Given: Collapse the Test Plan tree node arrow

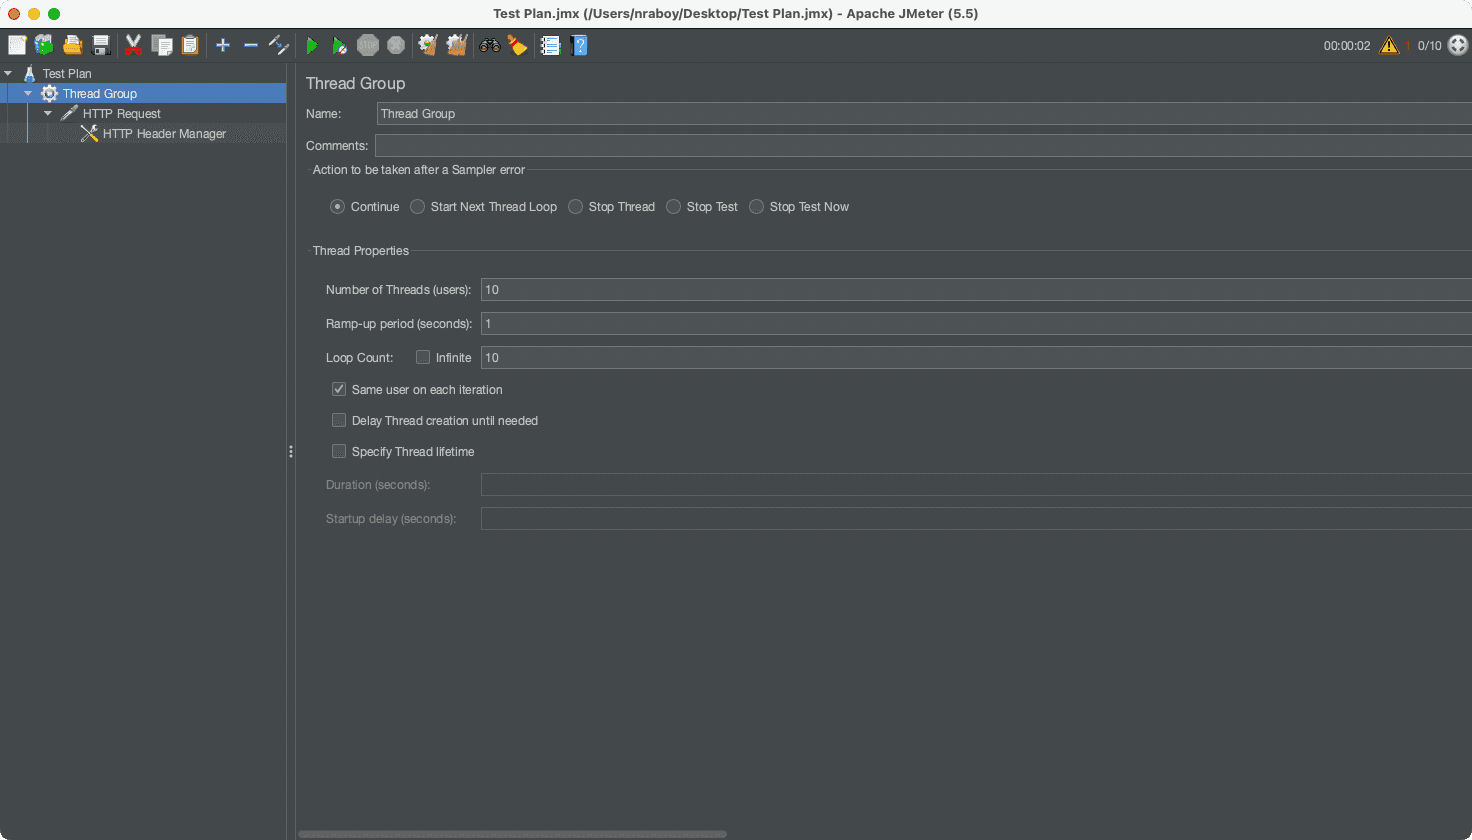Looking at the screenshot, I should [x=8, y=73].
